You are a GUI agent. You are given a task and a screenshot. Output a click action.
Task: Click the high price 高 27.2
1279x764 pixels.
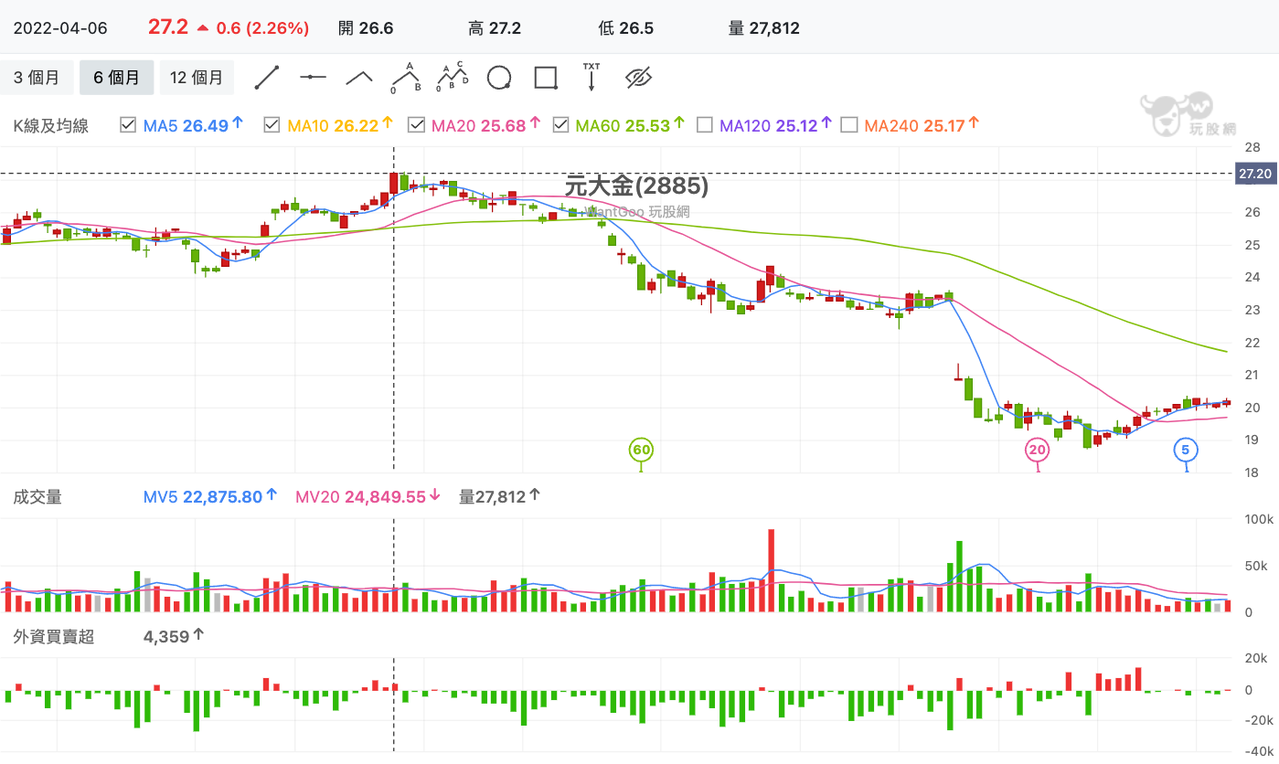tap(494, 28)
